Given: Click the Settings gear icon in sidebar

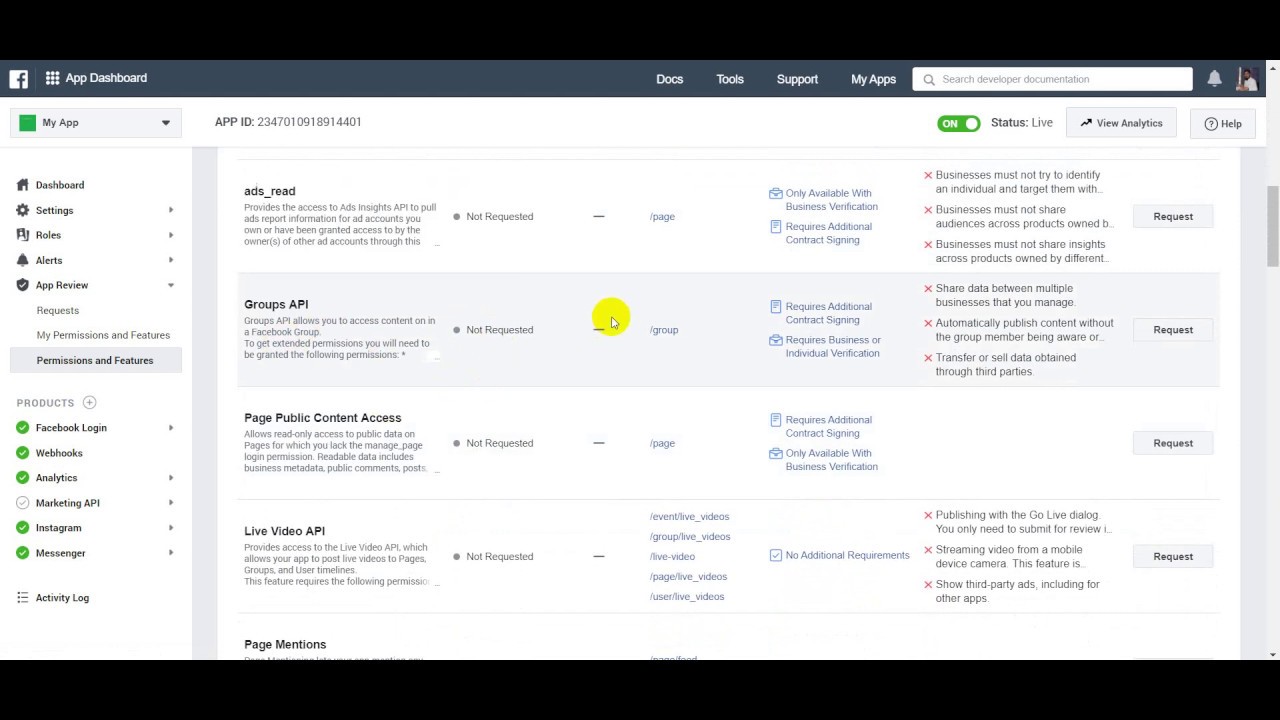Looking at the screenshot, I should click(23, 210).
